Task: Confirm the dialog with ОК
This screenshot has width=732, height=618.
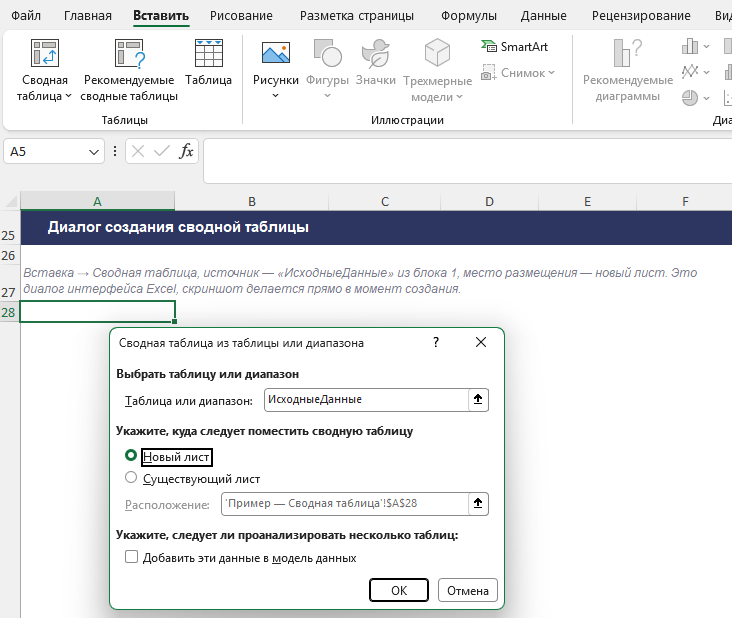Action: (399, 590)
